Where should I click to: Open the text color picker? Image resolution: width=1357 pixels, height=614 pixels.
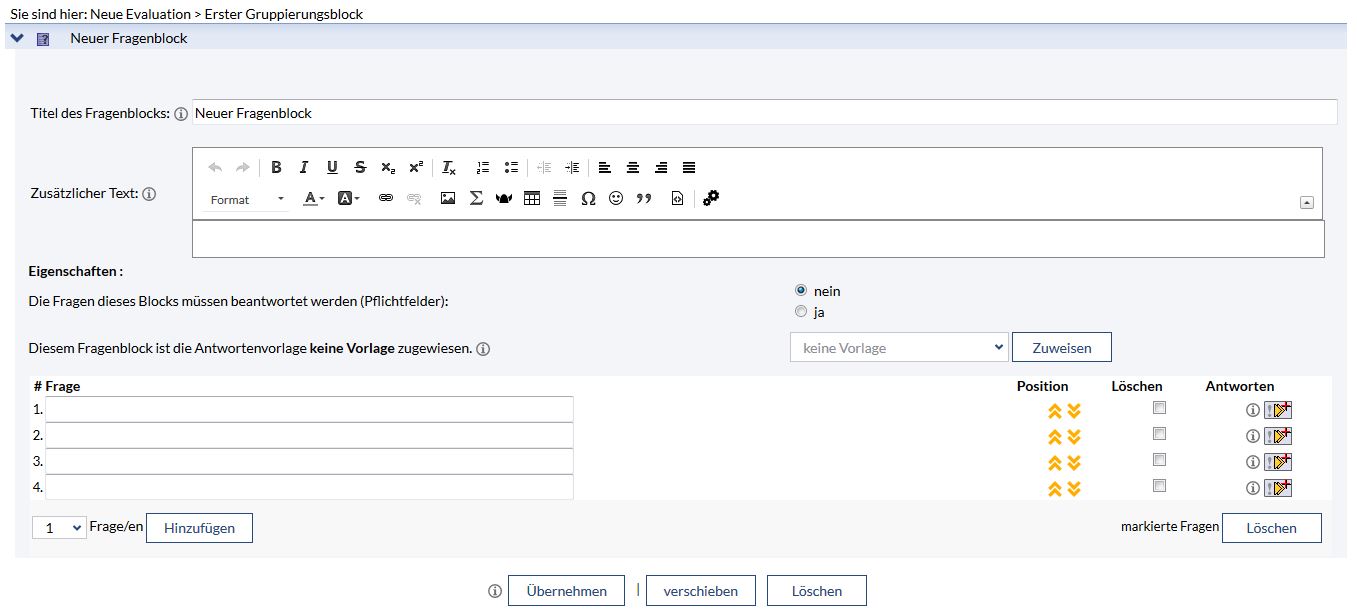[x=313, y=199]
